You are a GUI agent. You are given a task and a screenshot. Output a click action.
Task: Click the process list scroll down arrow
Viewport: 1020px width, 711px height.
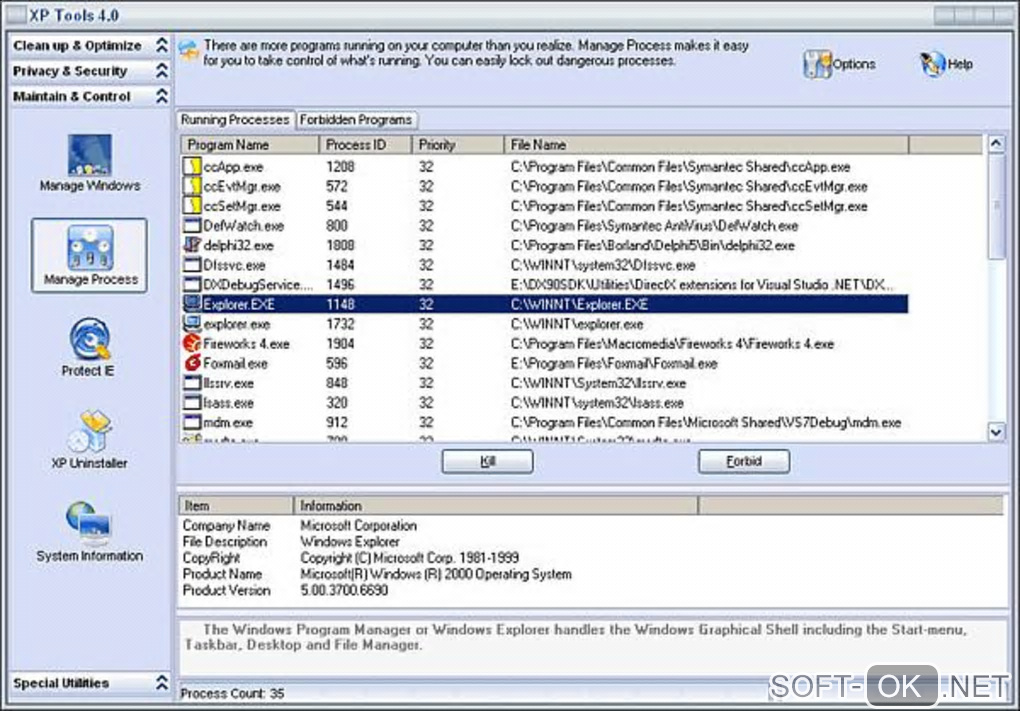click(x=996, y=431)
